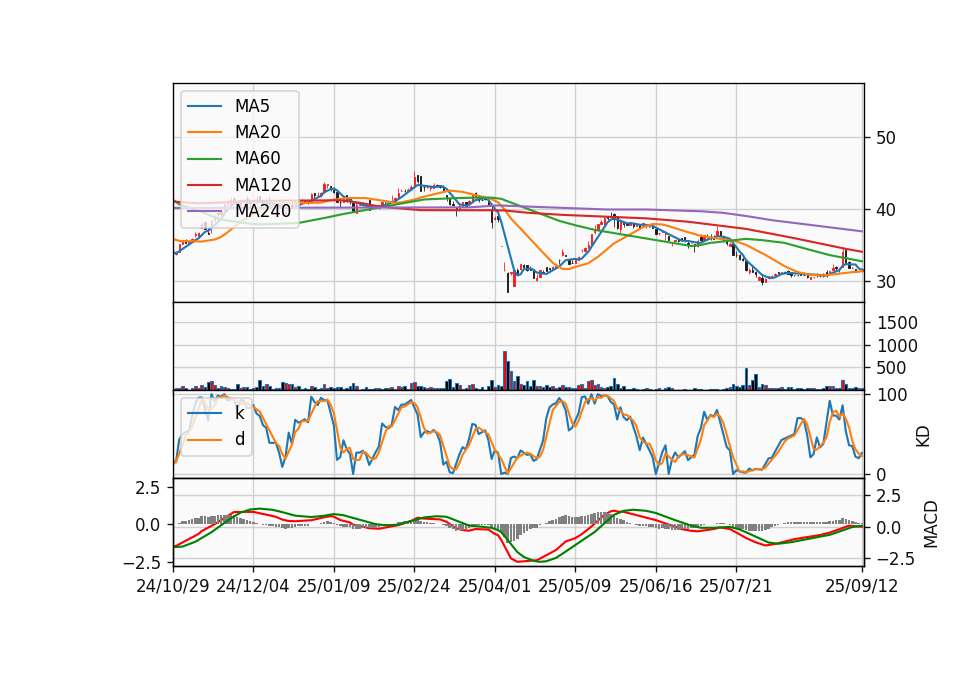Click the MA240 legend label
This screenshot has height=690, width=960.
point(263,211)
